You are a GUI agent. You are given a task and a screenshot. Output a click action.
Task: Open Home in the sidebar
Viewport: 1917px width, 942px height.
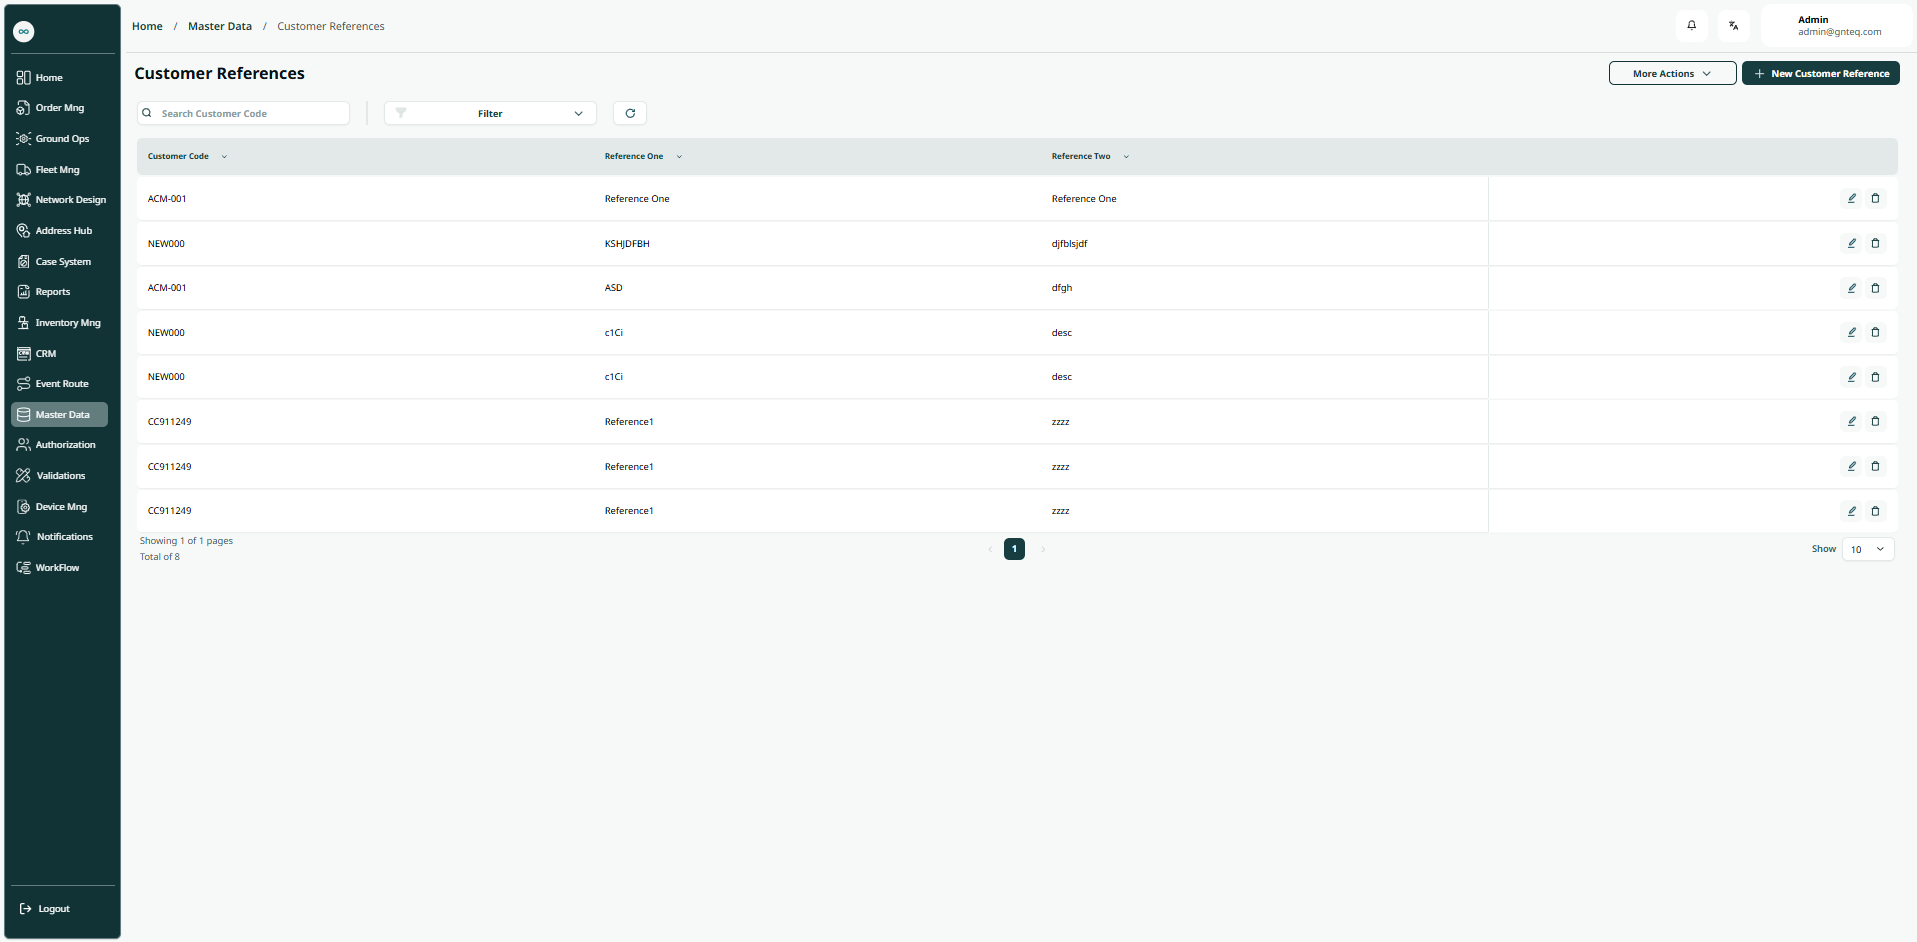pyautogui.click(x=59, y=77)
